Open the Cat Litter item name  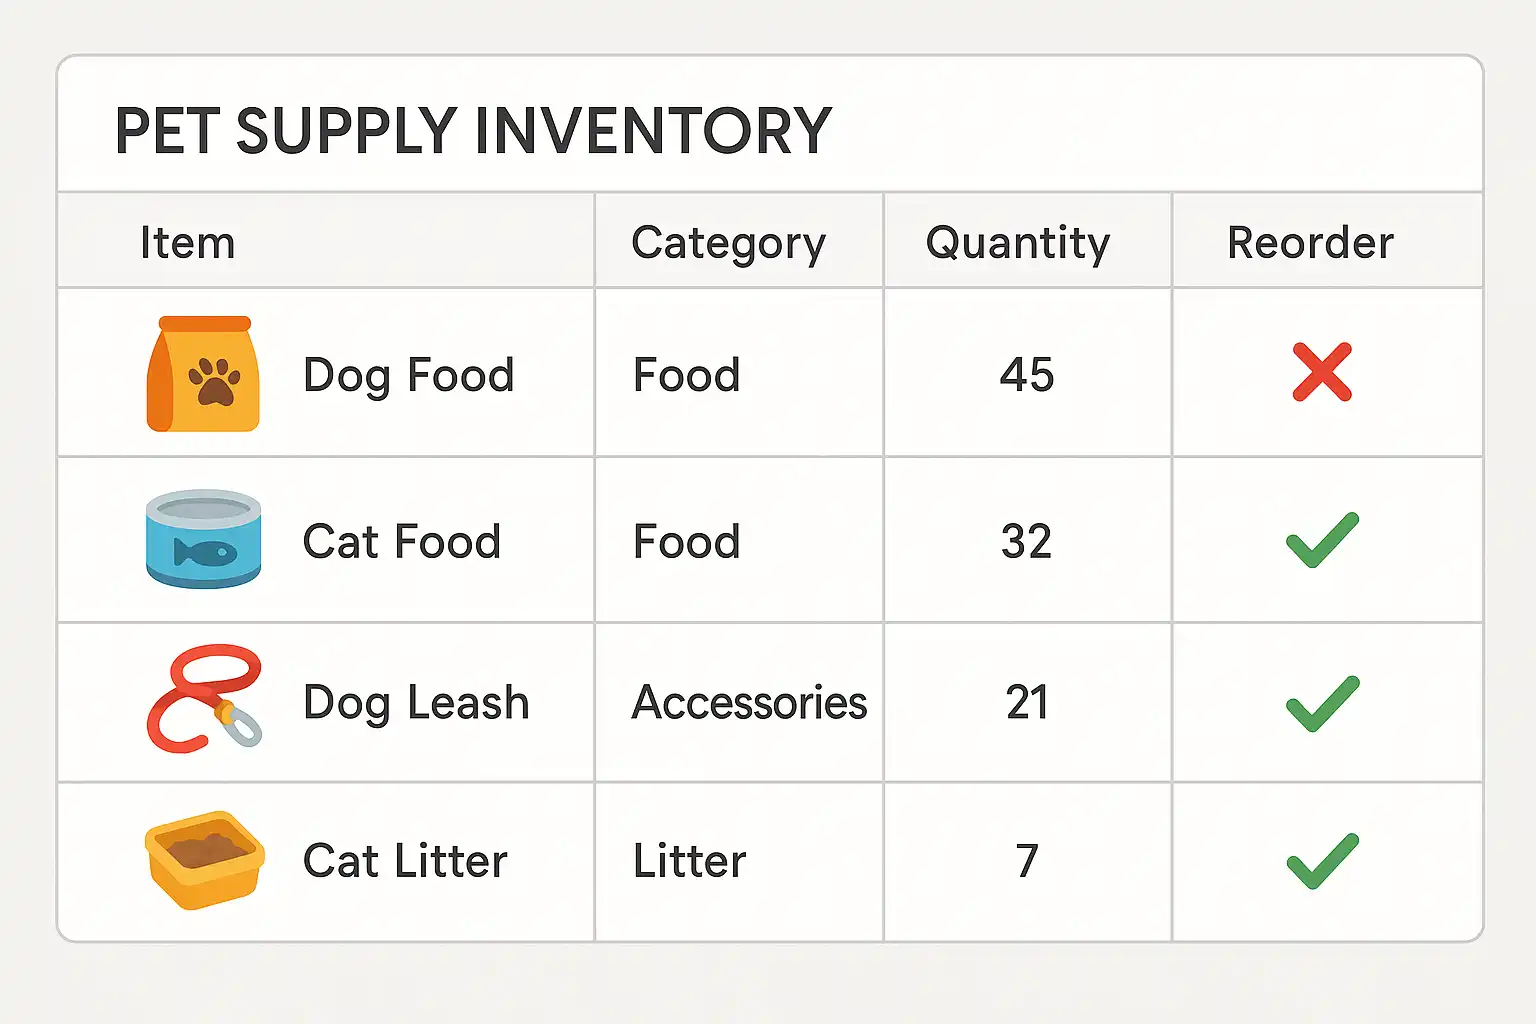405,861
